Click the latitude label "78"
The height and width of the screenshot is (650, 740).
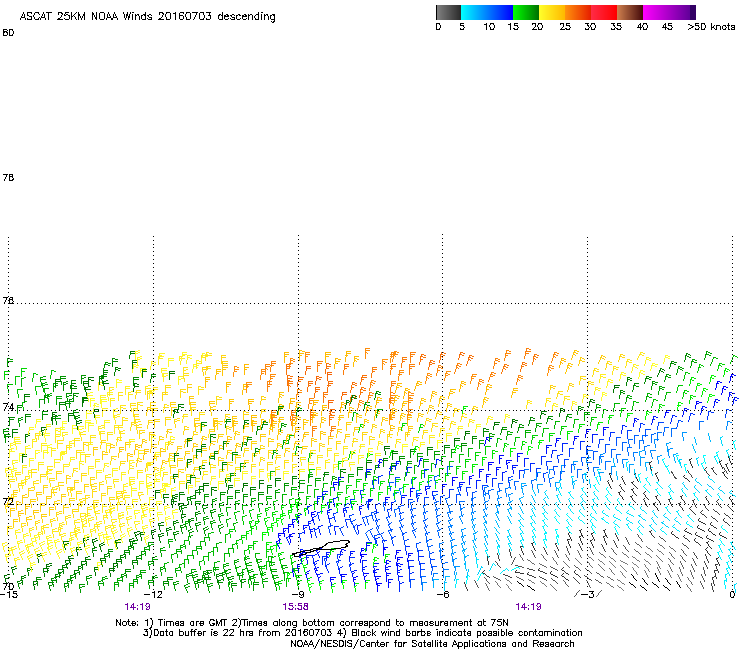[x=8, y=177]
